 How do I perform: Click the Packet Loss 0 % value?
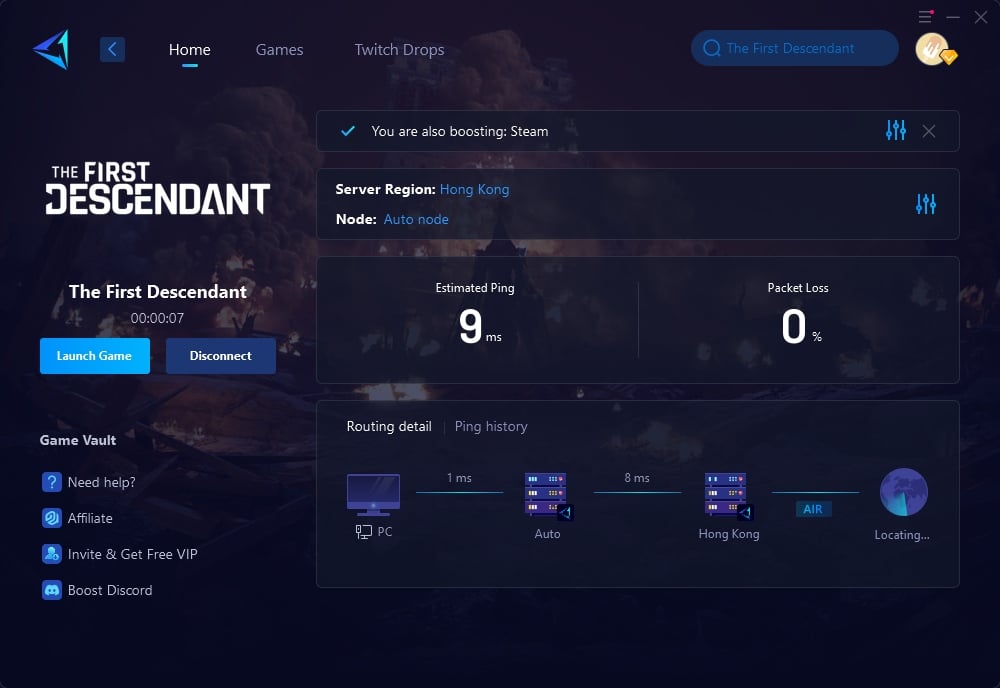[801, 326]
